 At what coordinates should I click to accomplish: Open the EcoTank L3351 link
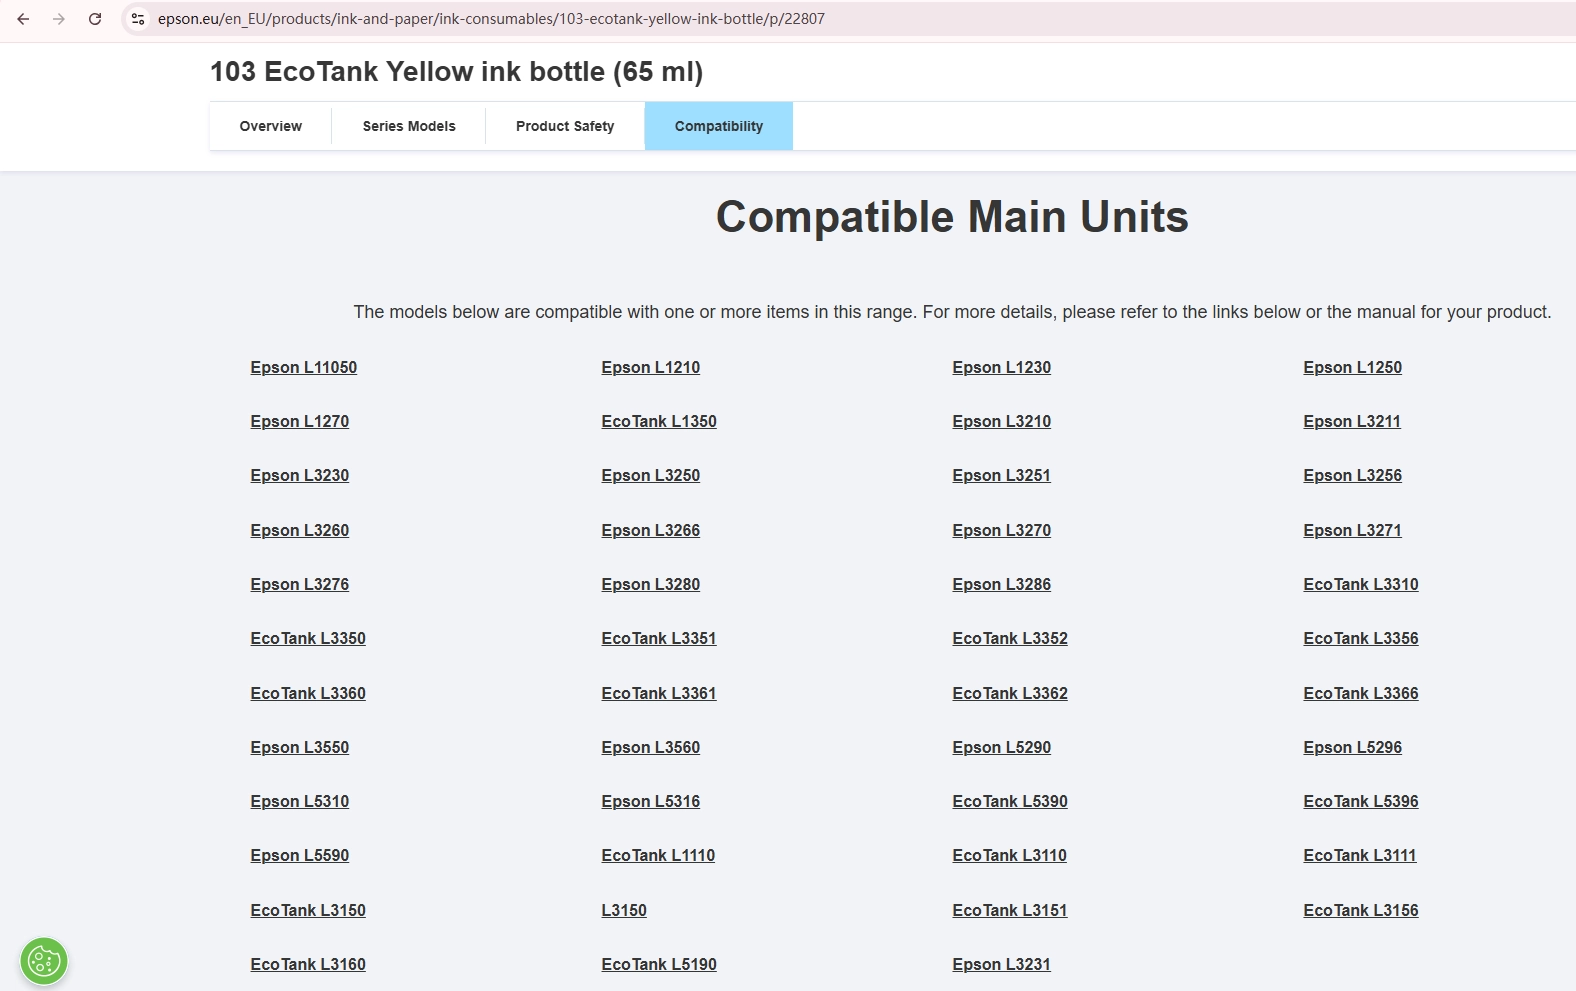[659, 638]
